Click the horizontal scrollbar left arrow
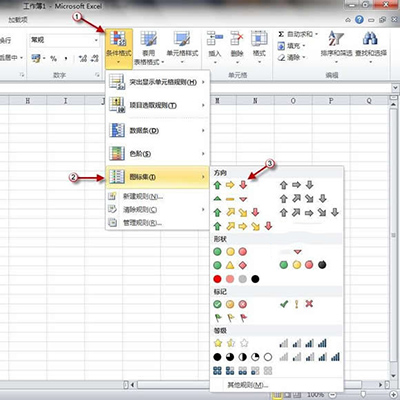400x400 pixels. 133,385
